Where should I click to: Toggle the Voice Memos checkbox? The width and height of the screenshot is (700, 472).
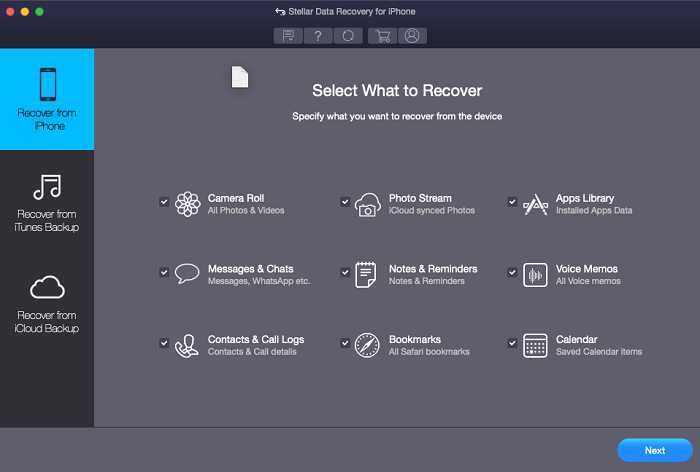click(512, 271)
